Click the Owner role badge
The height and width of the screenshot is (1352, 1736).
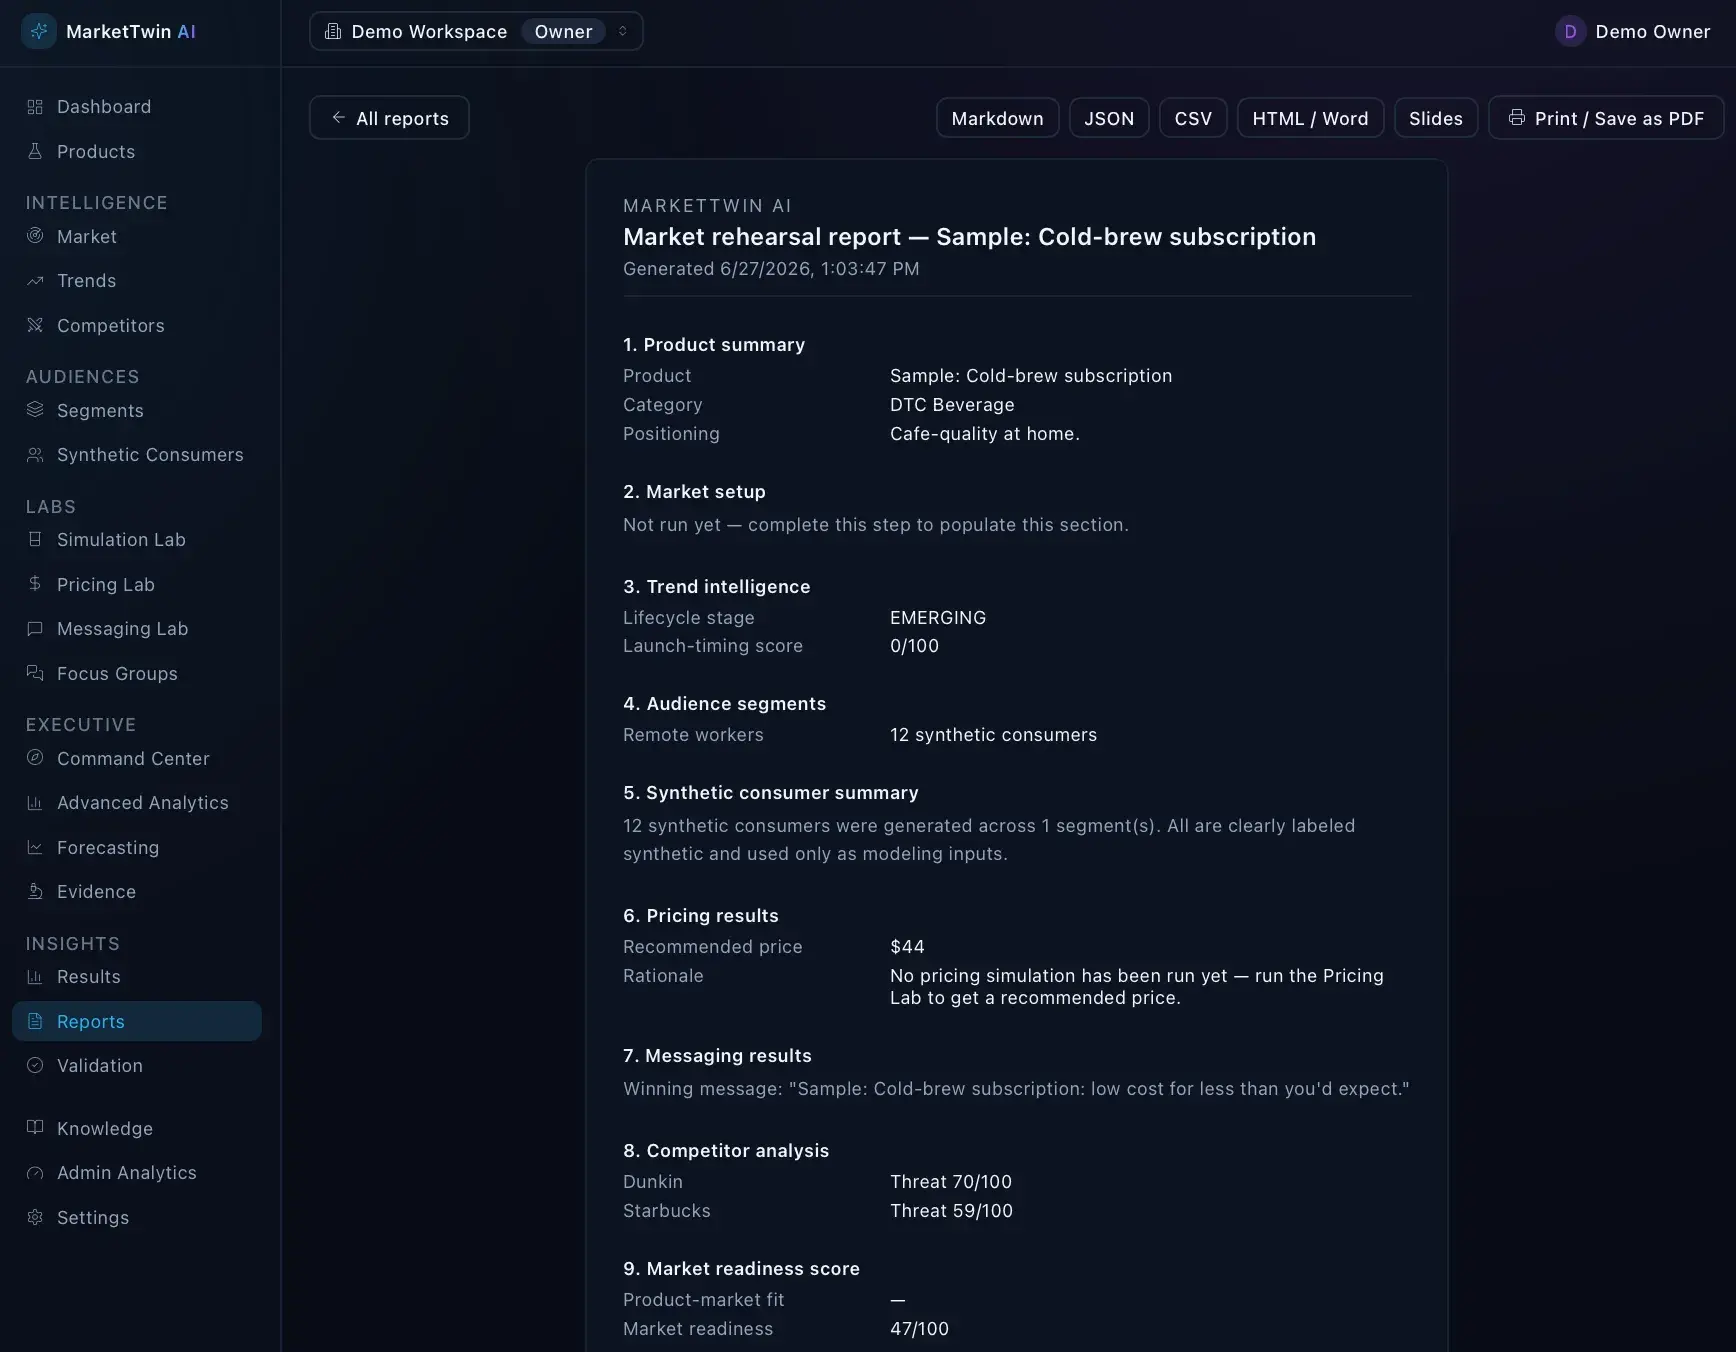pos(563,32)
